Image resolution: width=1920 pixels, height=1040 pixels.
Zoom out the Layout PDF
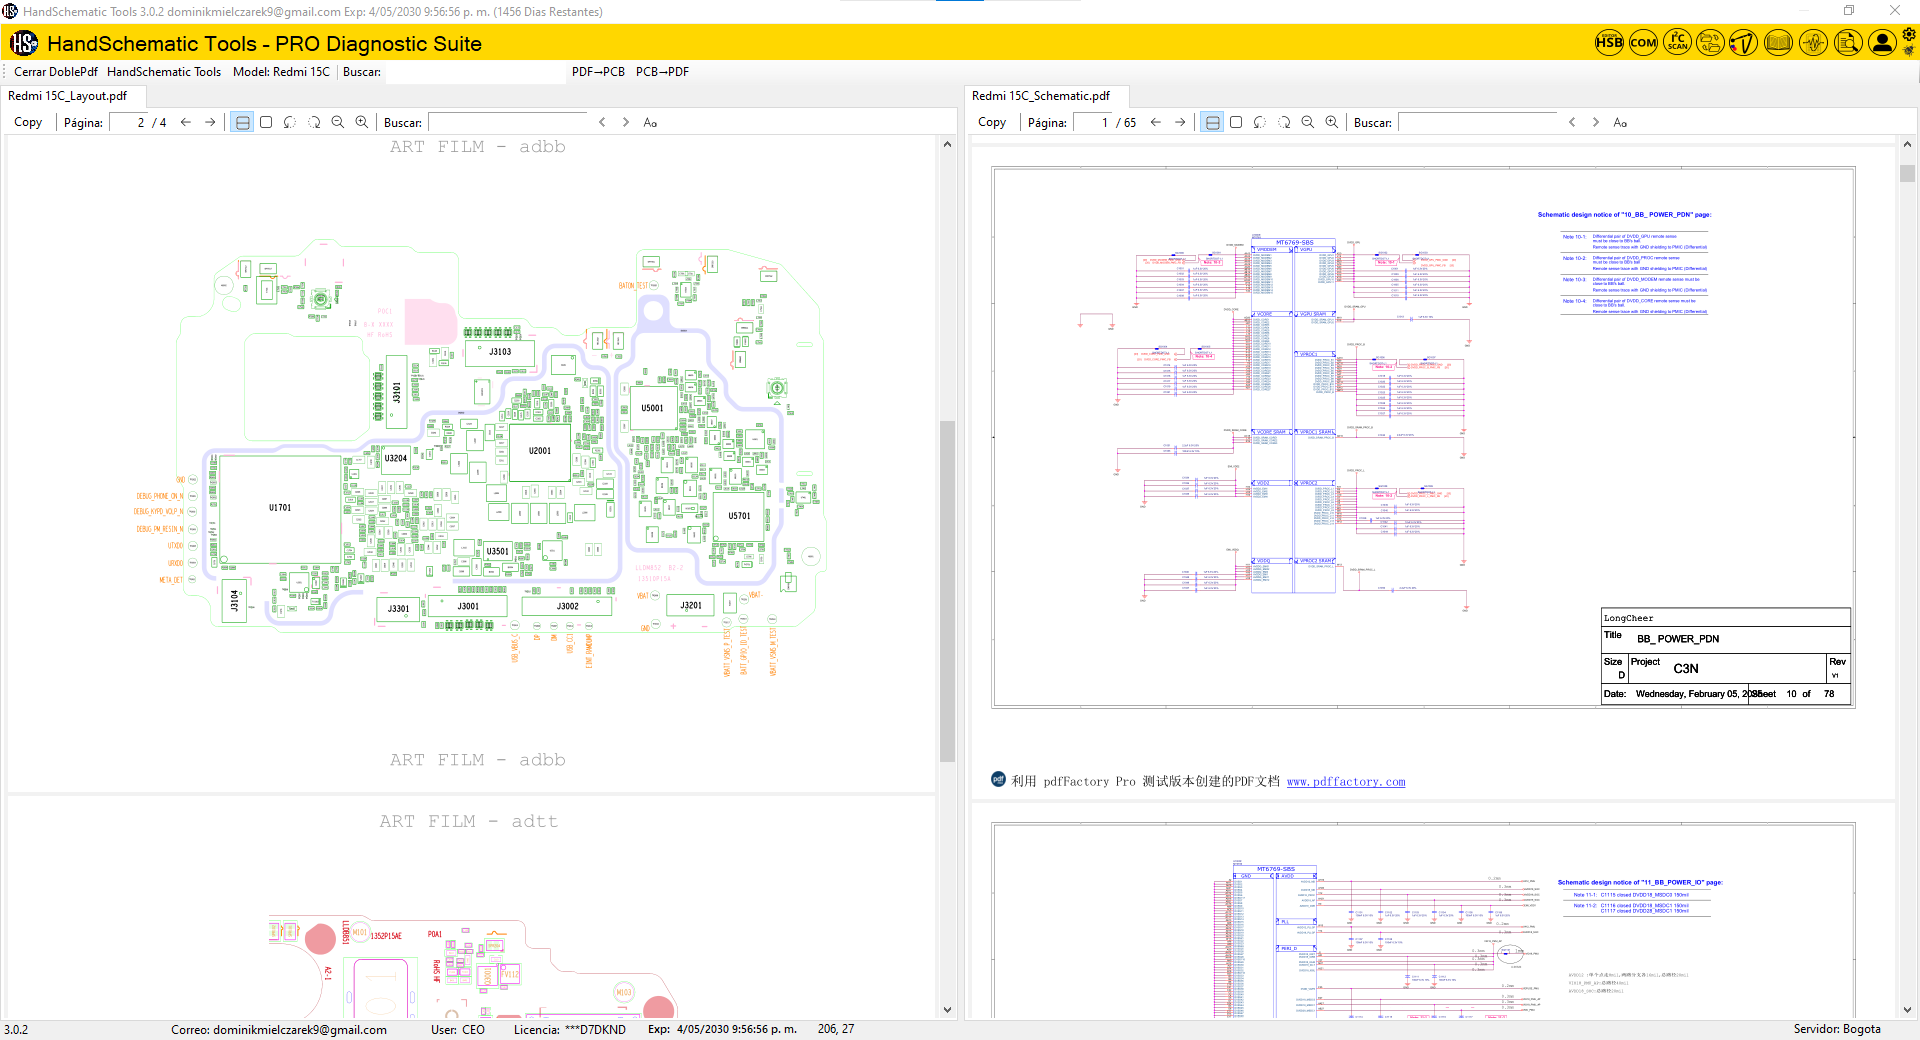tap(338, 122)
